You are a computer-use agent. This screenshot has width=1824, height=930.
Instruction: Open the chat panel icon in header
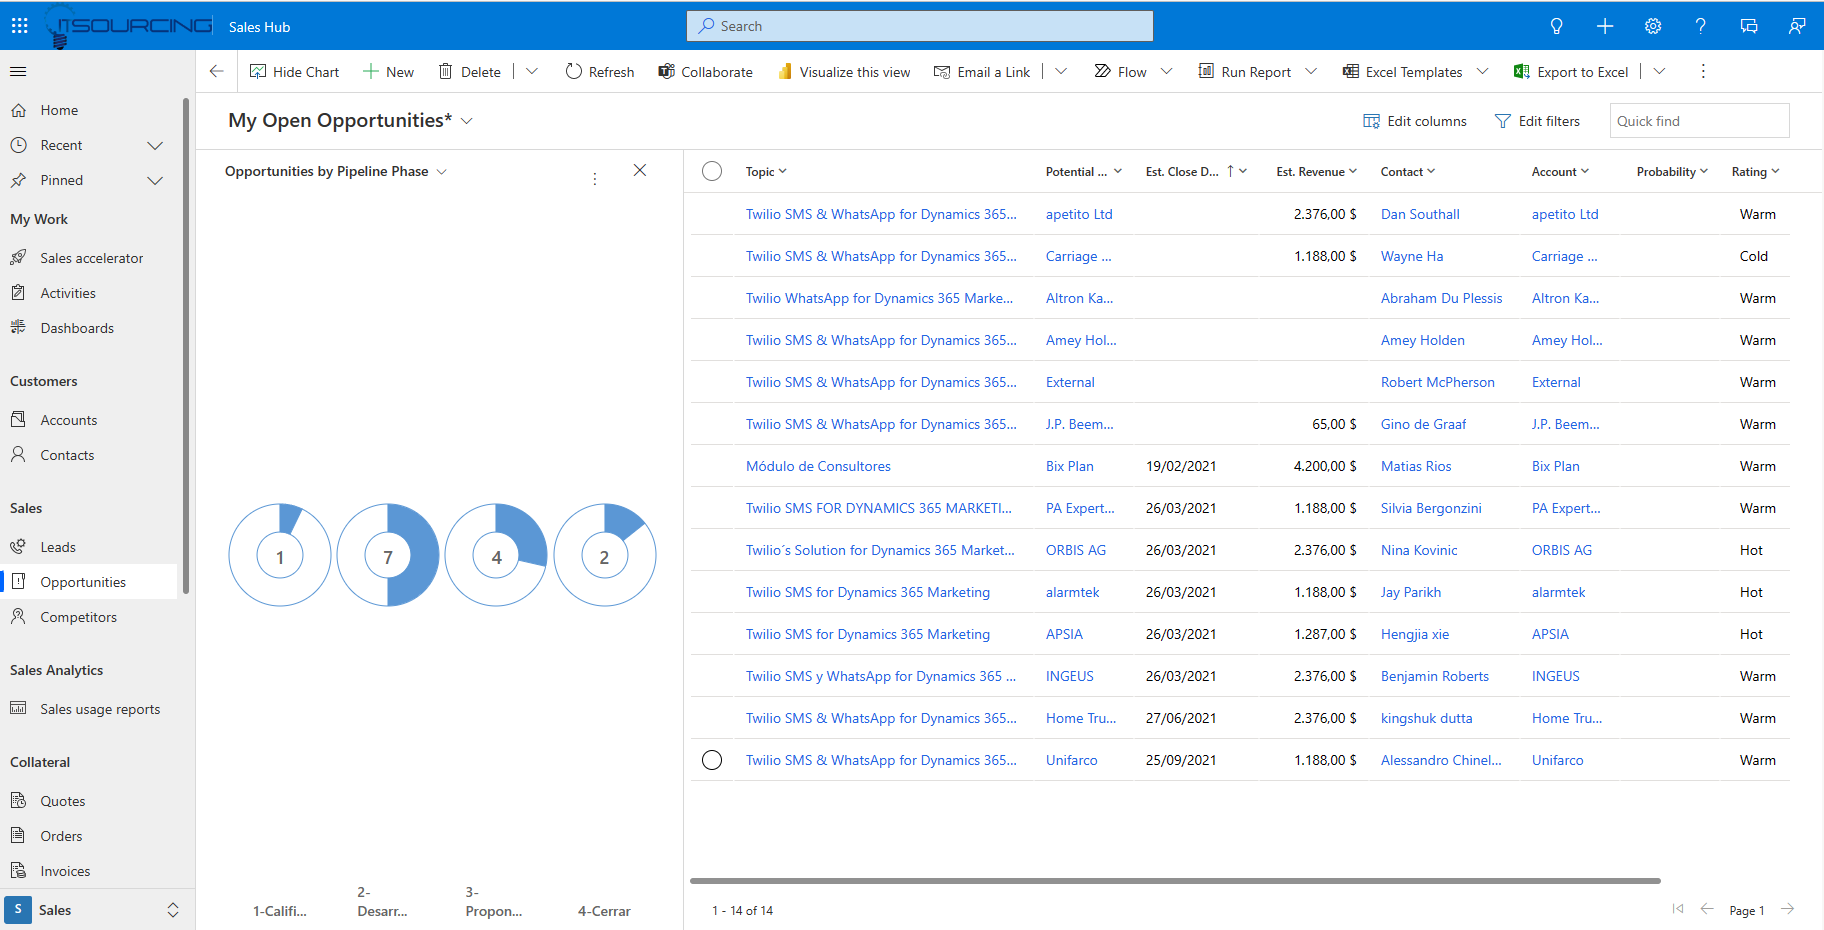1749,26
